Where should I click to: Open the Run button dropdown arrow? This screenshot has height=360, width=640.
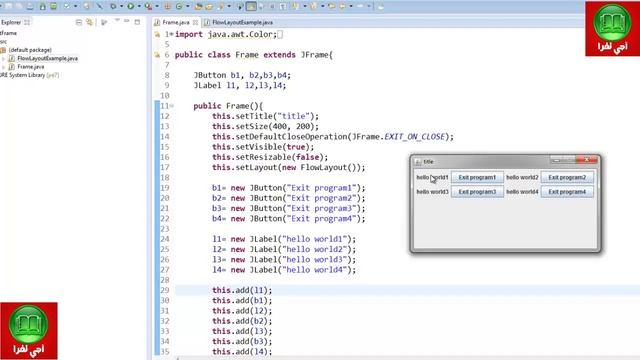139,6
